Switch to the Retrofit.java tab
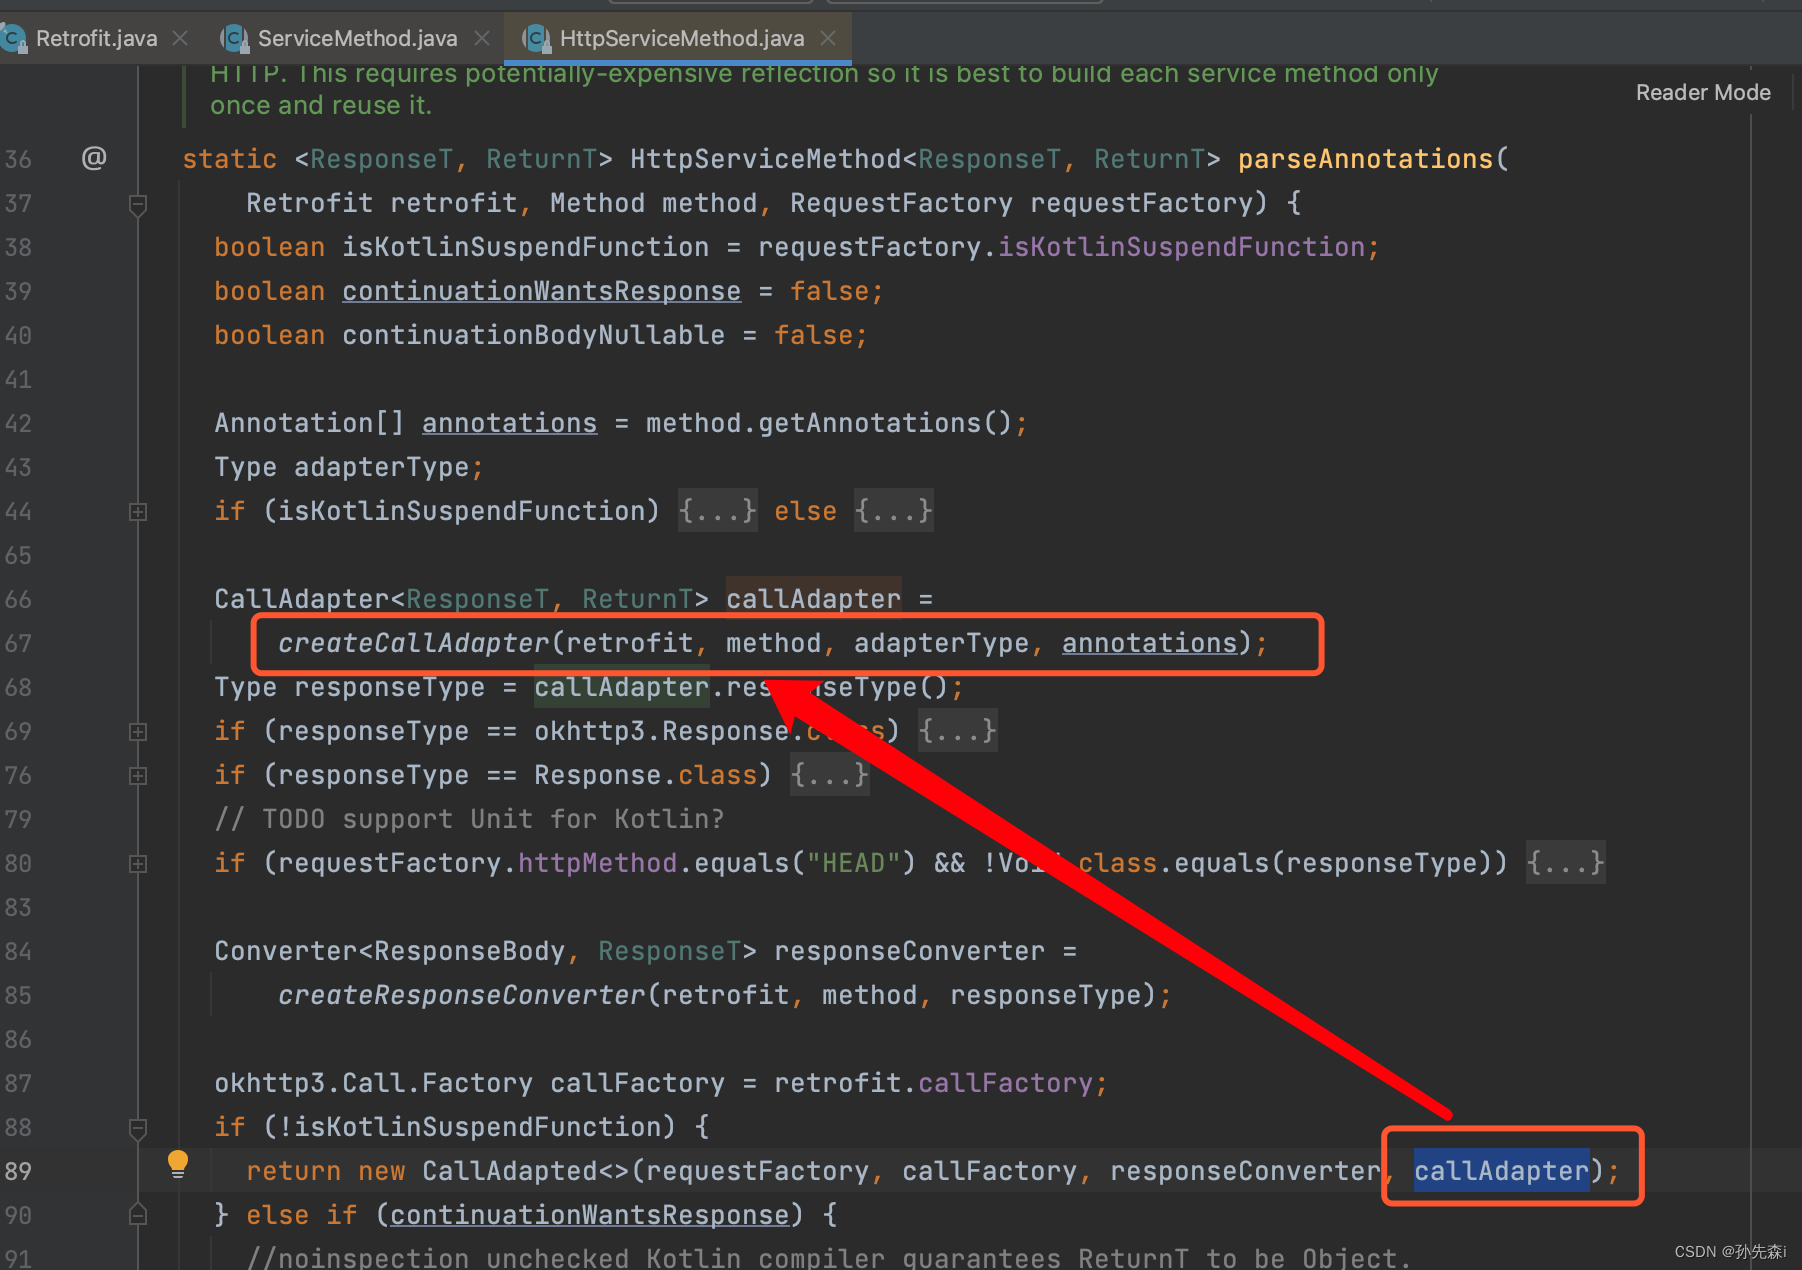 point(96,38)
